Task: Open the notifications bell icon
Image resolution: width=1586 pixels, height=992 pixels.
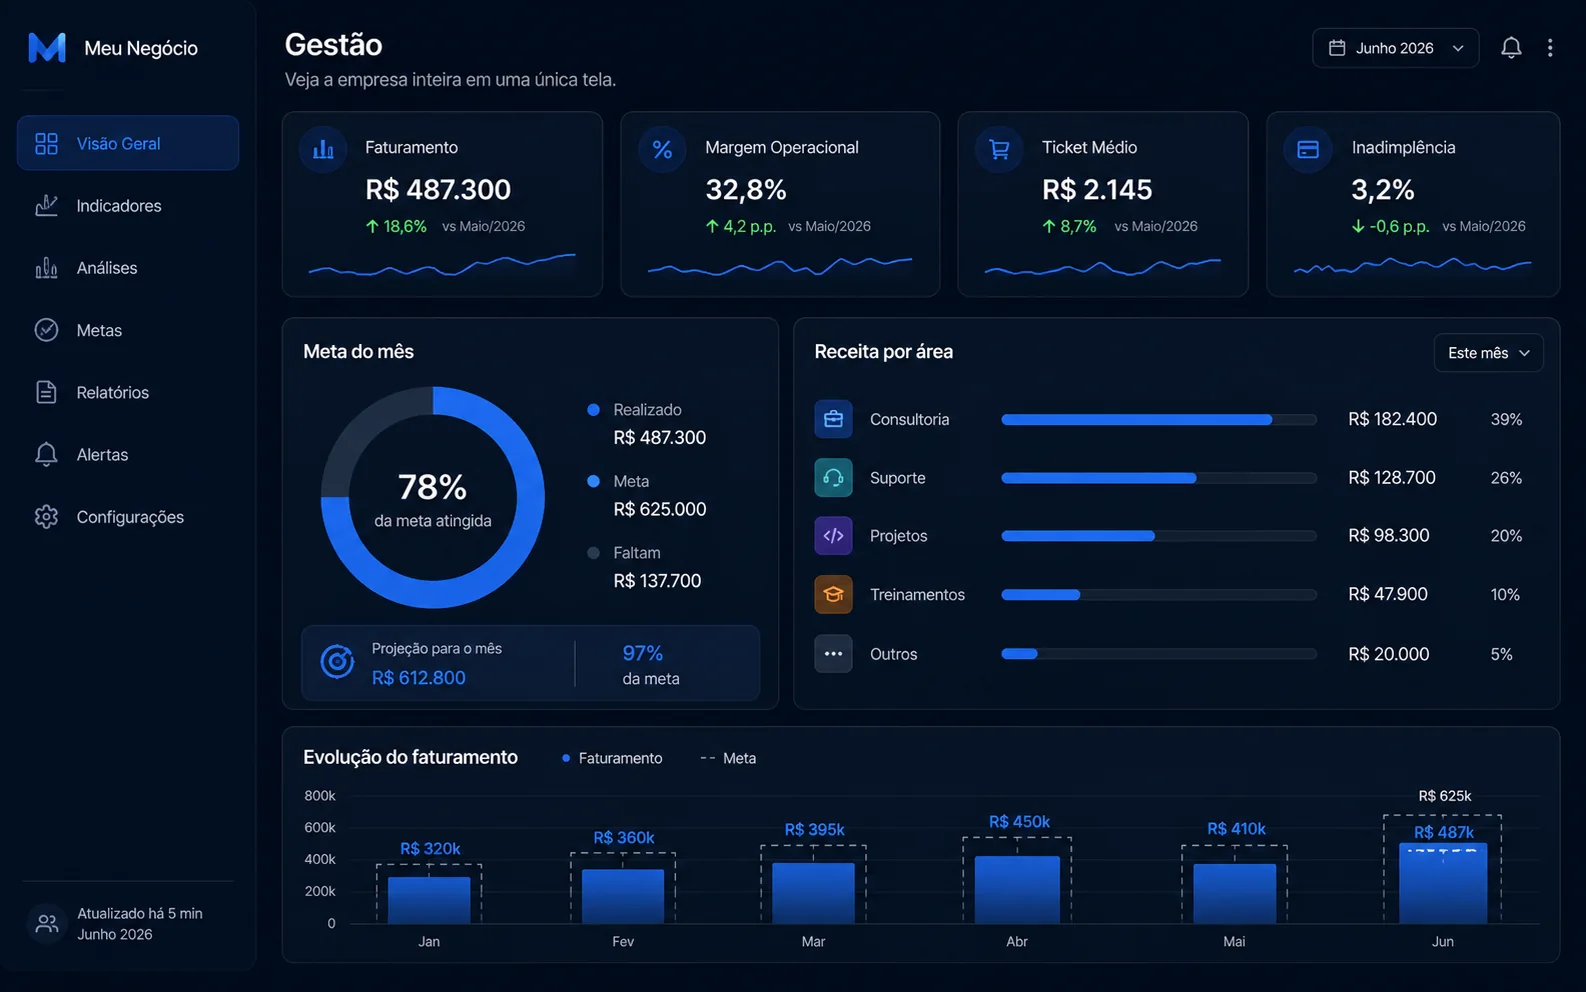Action: [x=1511, y=48]
